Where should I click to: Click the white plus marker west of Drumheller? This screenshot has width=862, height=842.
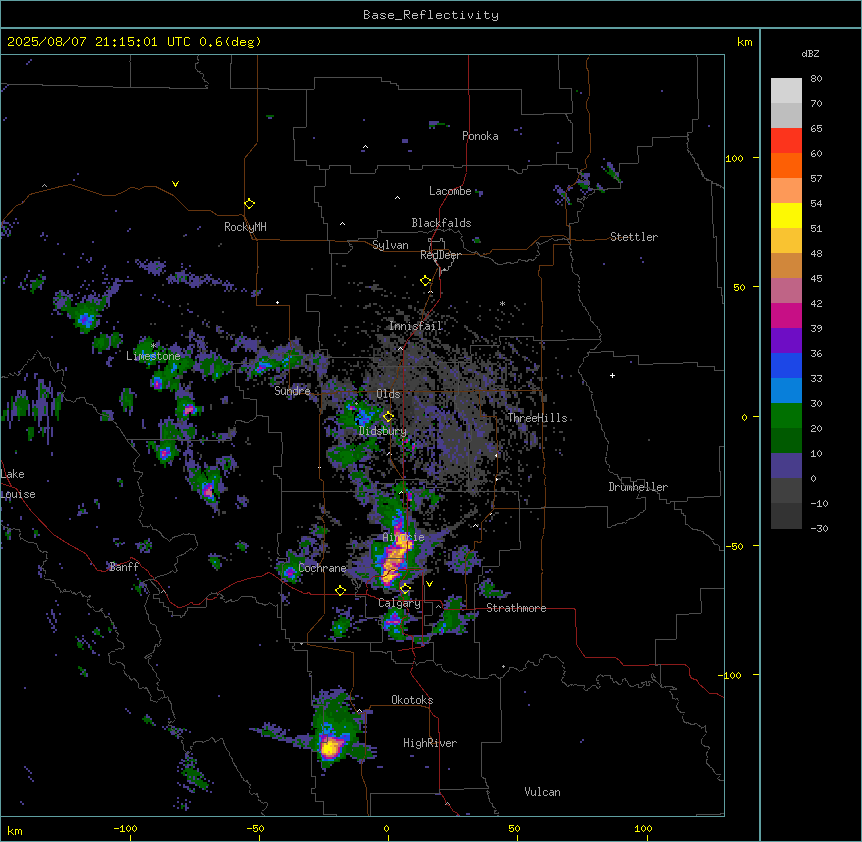point(612,375)
